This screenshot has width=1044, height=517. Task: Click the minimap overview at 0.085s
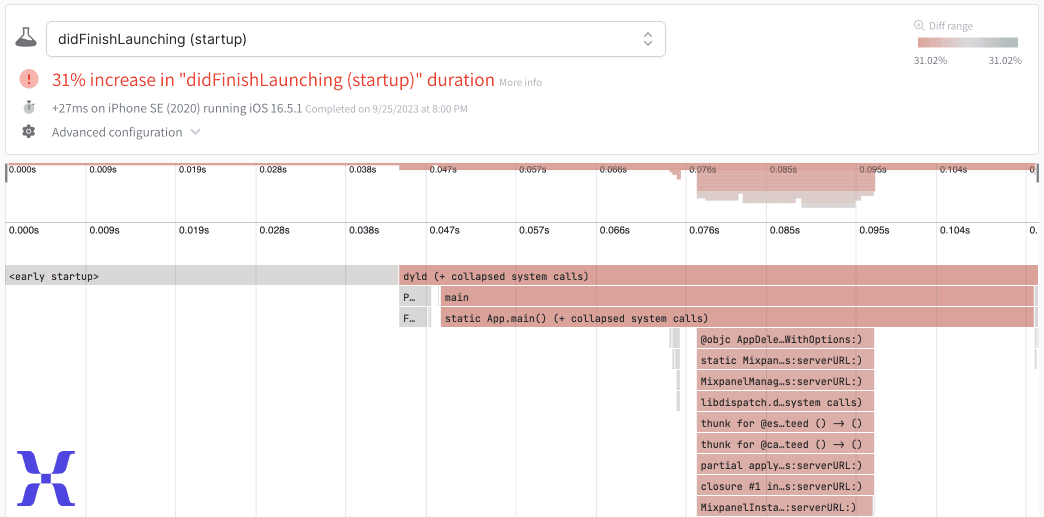[785, 185]
